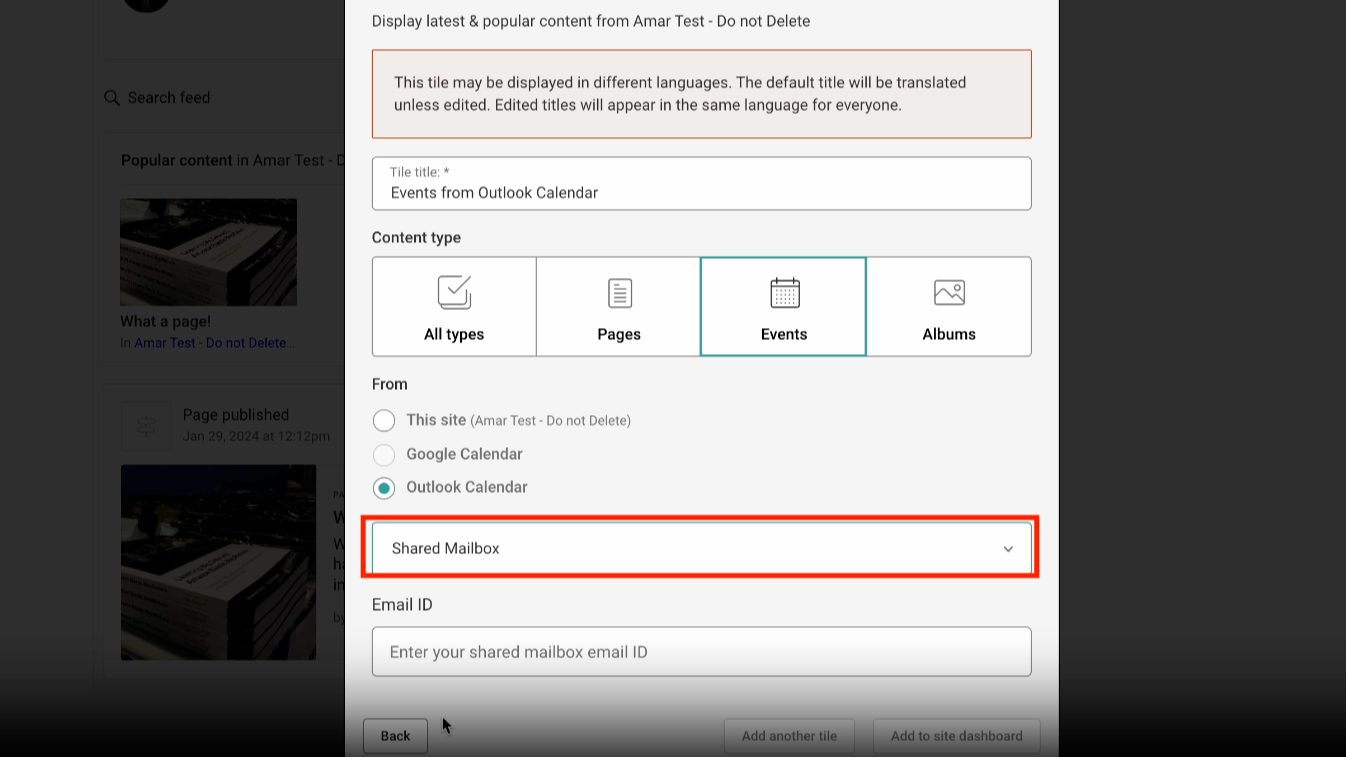Screen dimensions: 1346x757
Task: Expand the mailbox selector chevron
Action: 1008,548
